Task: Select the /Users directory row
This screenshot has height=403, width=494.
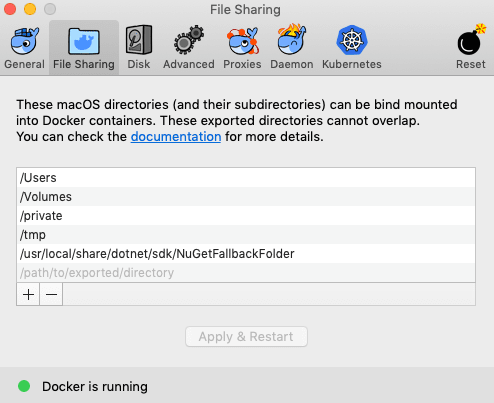Action: tap(246, 178)
